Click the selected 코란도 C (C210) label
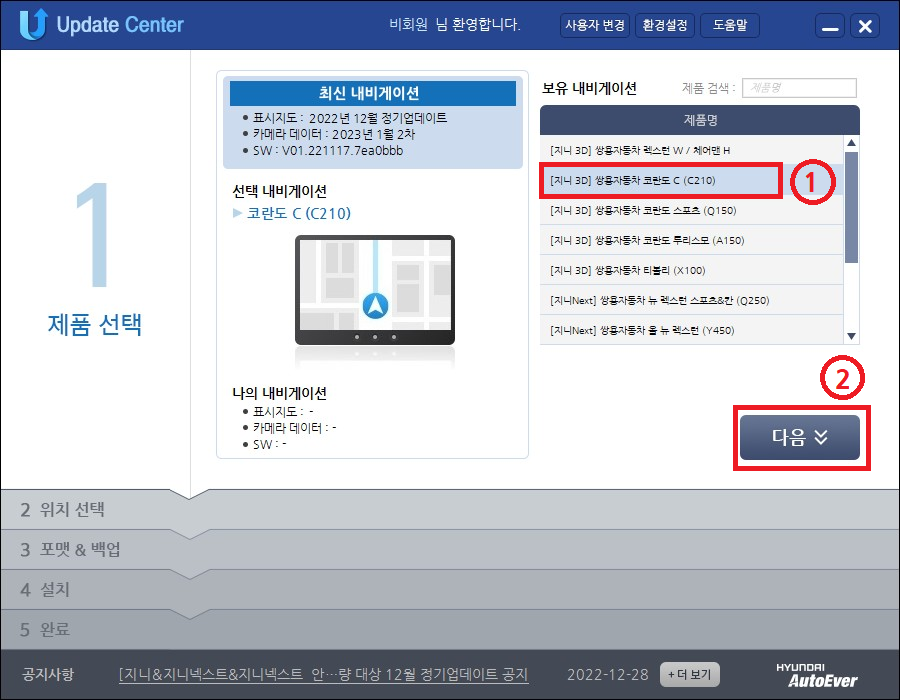The image size is (900, 700). pyautogui.click(x=298, y=213)
